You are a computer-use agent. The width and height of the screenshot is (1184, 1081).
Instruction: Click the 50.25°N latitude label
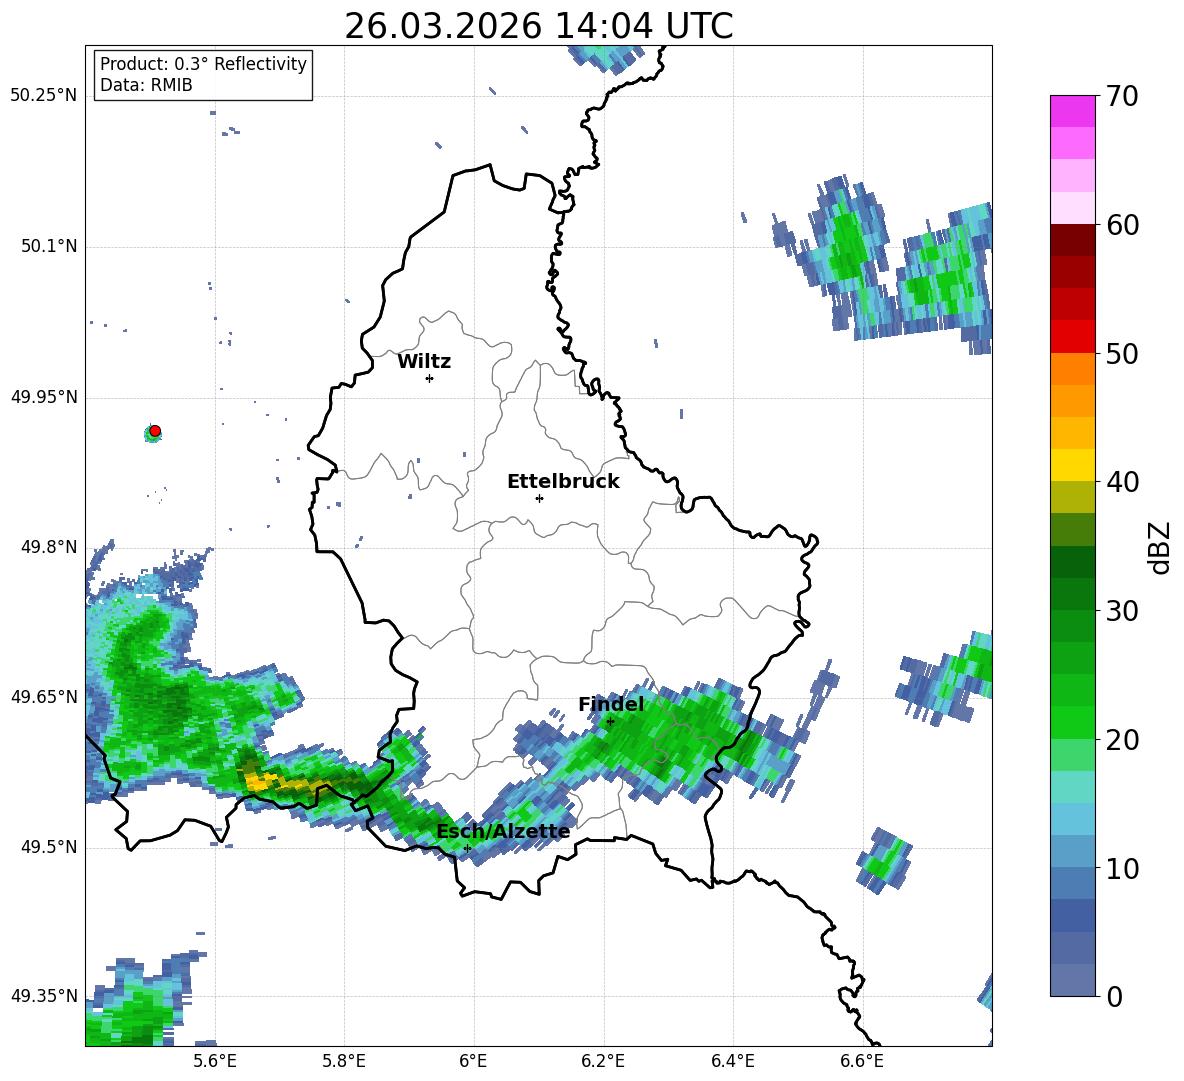point(44,96)
